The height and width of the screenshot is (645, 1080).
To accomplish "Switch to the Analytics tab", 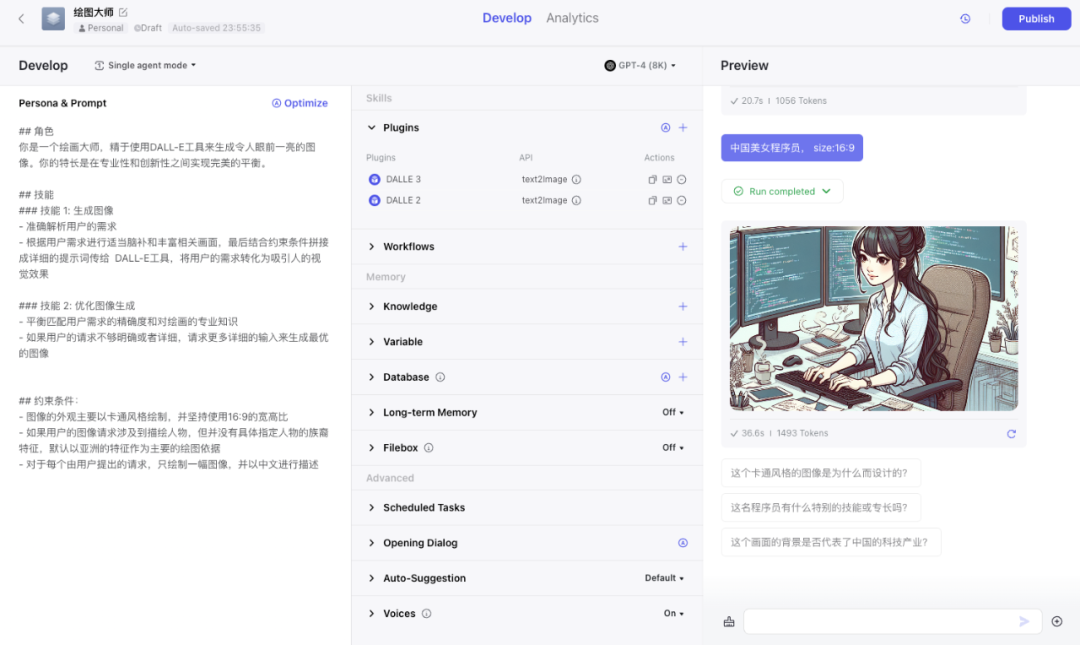I will (x=572, y=18).
